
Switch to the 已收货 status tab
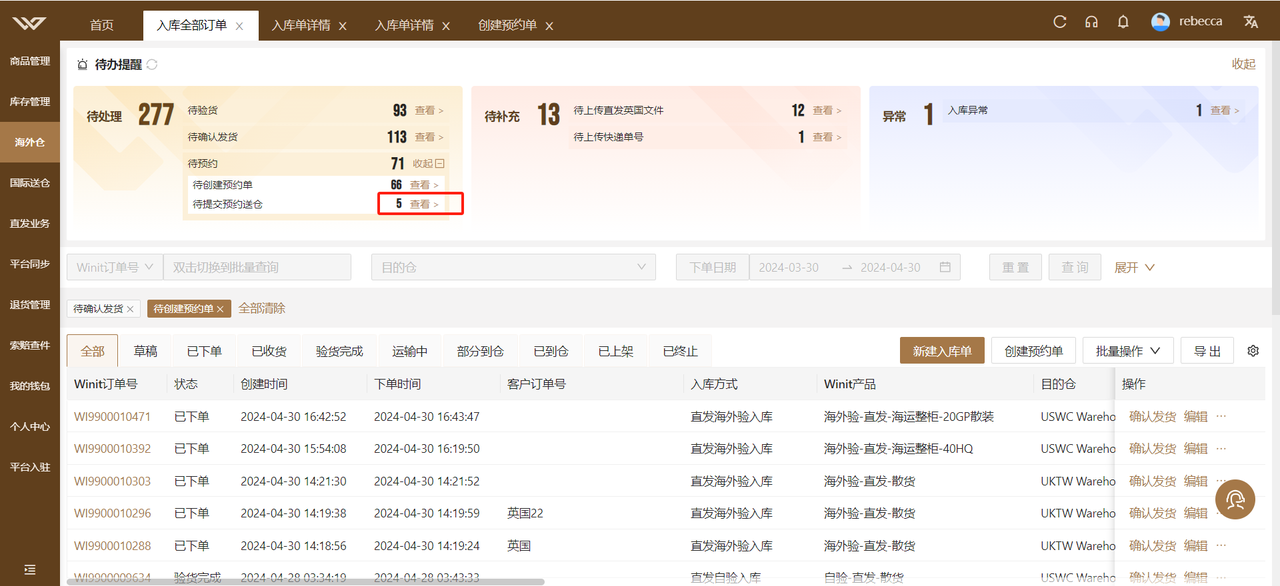pyautogui.click(x=269, y=352)
